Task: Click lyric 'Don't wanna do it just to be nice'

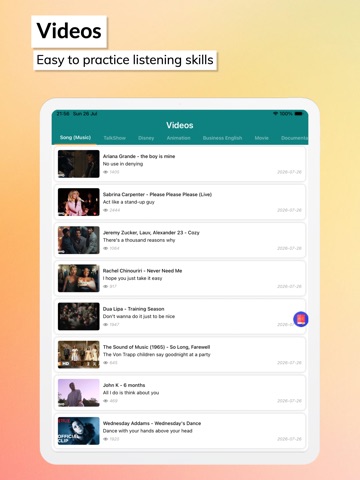Action: [139, 316]
